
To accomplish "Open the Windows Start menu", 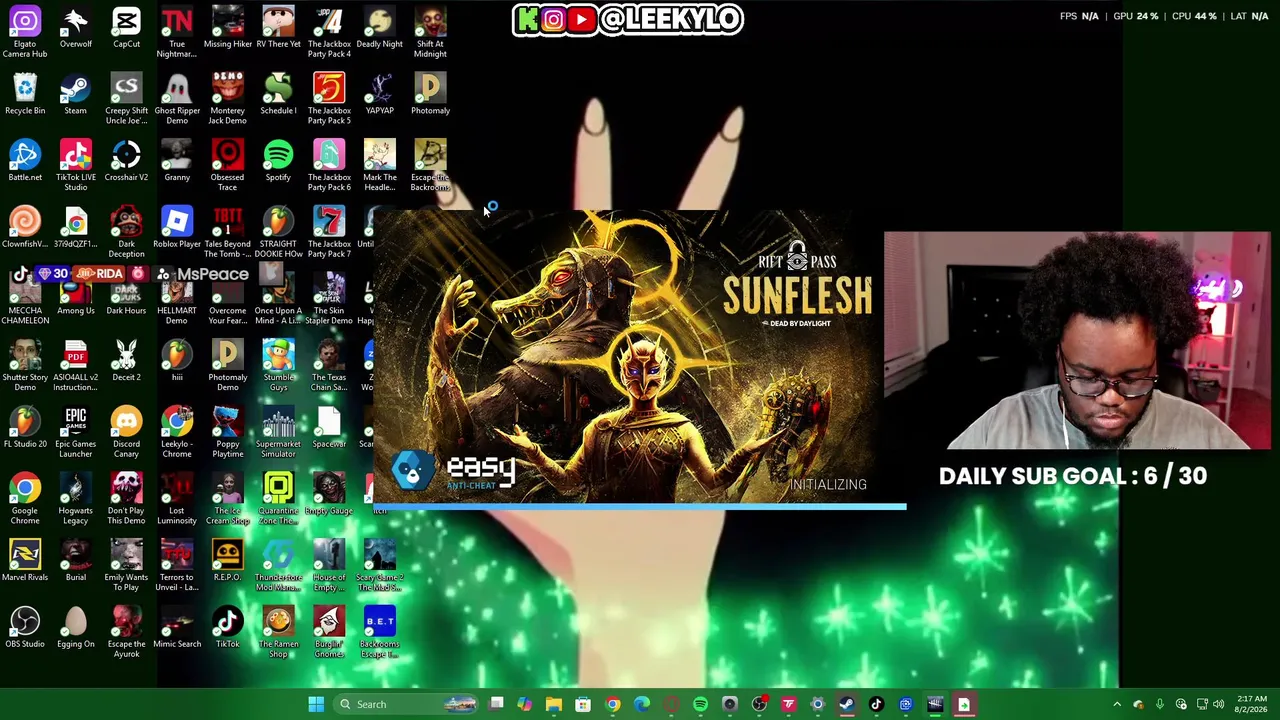I will (316, 704).
